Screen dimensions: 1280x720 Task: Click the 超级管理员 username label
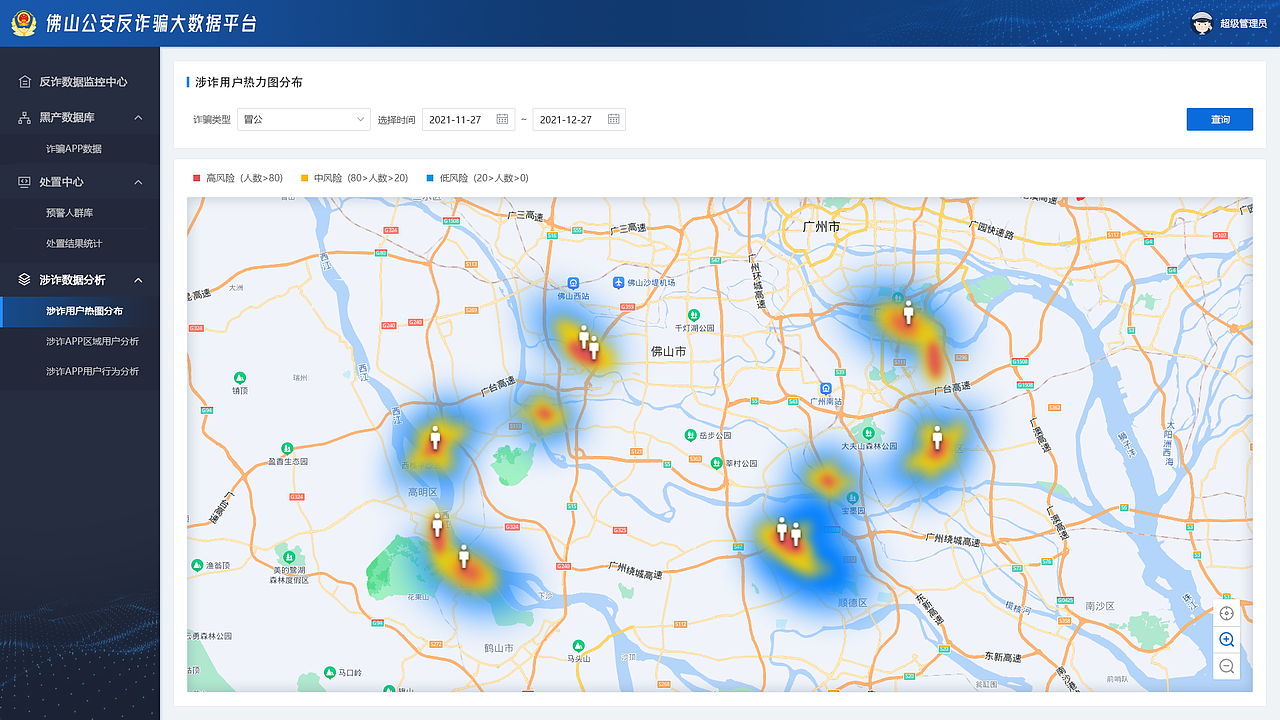click(1243, 23)
